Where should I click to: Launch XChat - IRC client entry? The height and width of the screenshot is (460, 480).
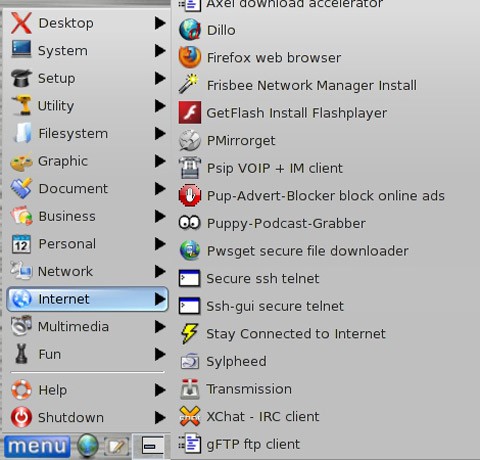pos(263,417)
